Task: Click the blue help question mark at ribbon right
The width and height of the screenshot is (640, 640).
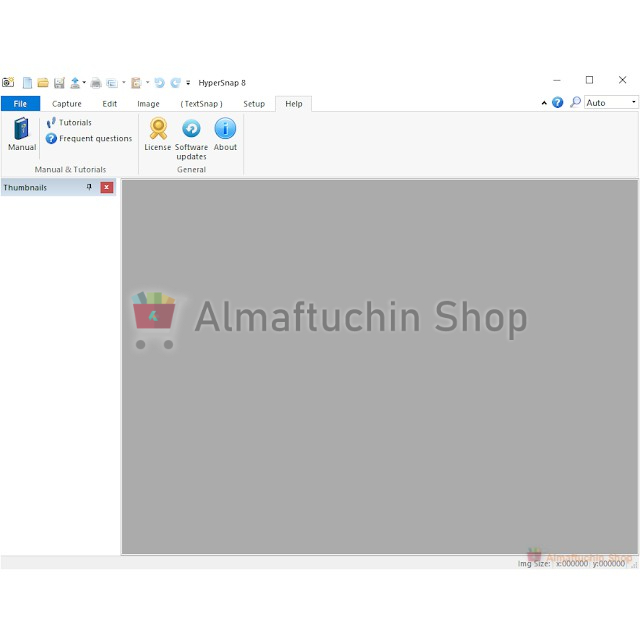Action: [x=558, y=103]
